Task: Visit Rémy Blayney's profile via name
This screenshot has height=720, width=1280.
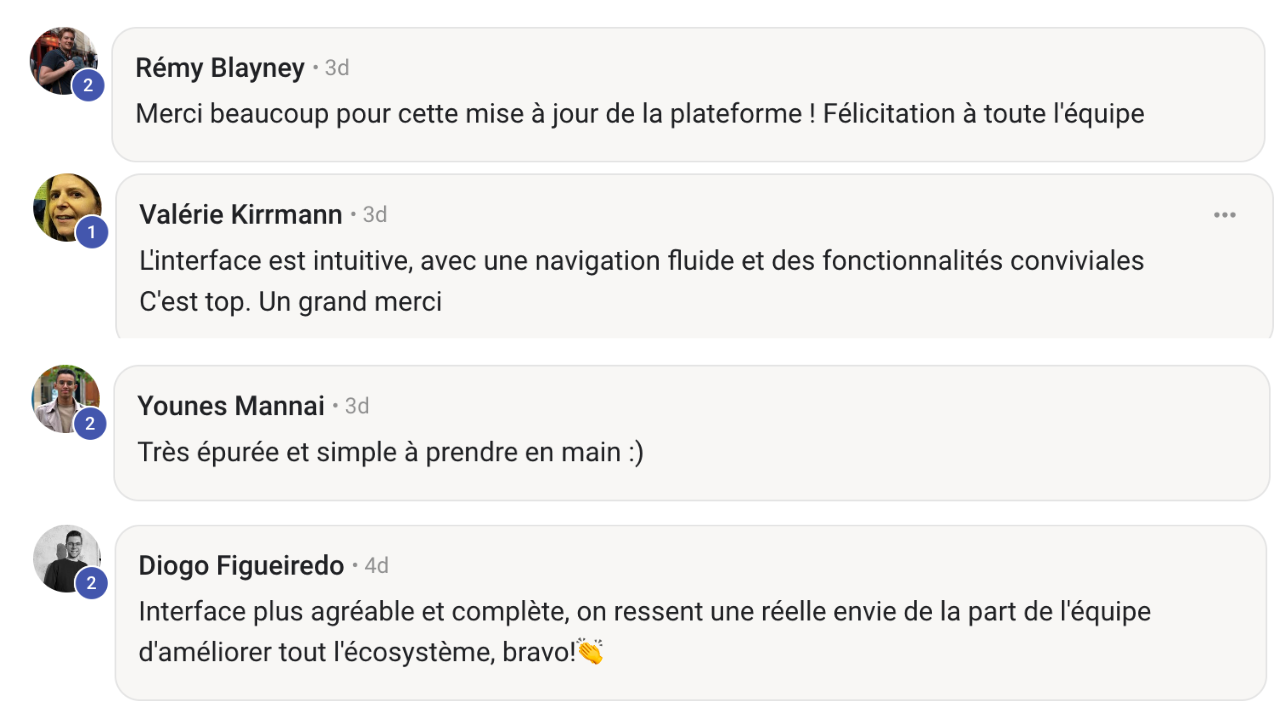Action: [220, 68]
